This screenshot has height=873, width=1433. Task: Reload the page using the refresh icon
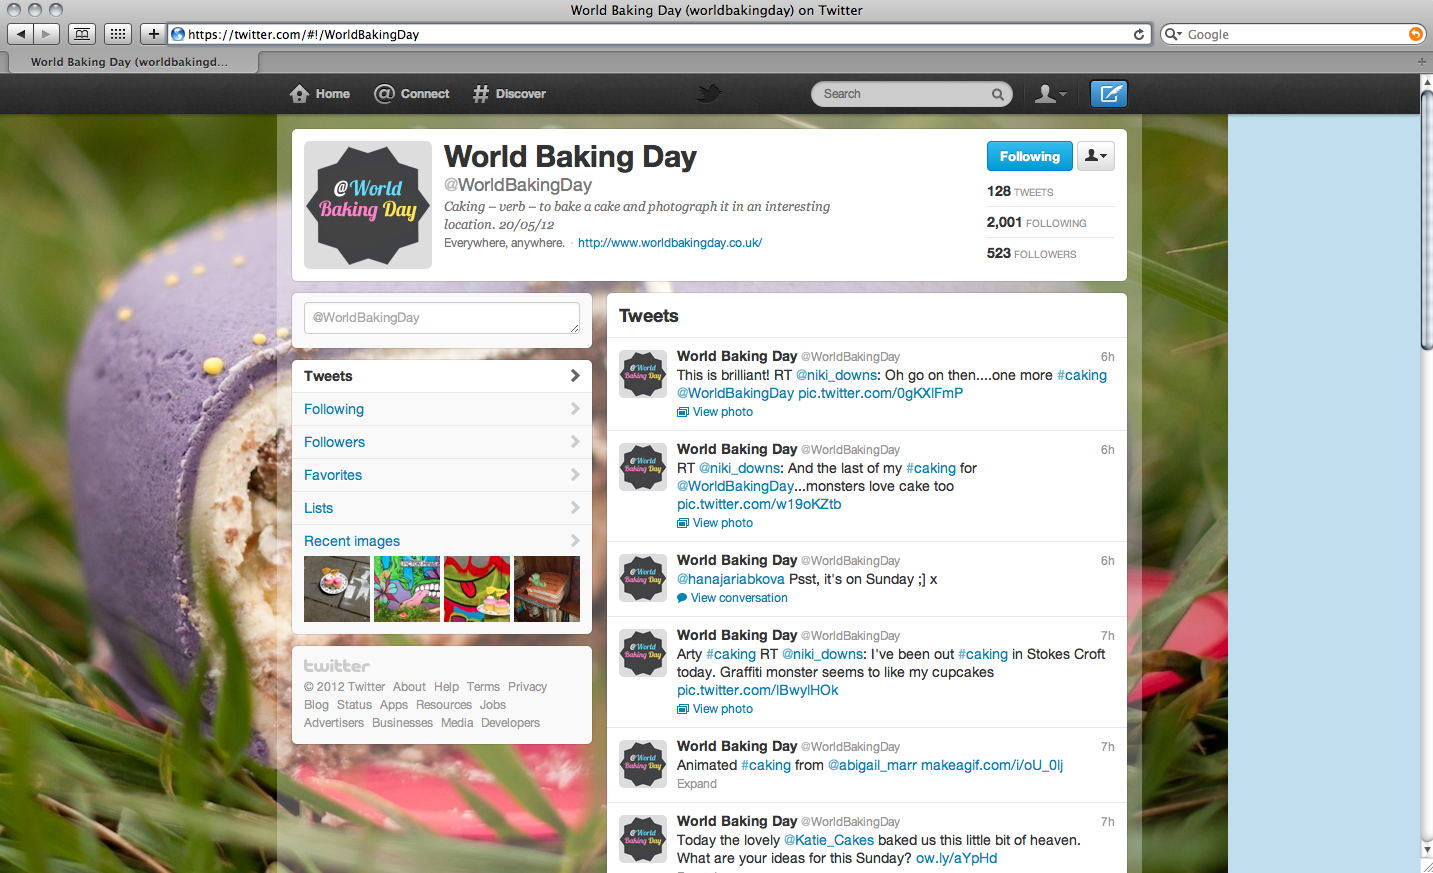click(1139, 34)
